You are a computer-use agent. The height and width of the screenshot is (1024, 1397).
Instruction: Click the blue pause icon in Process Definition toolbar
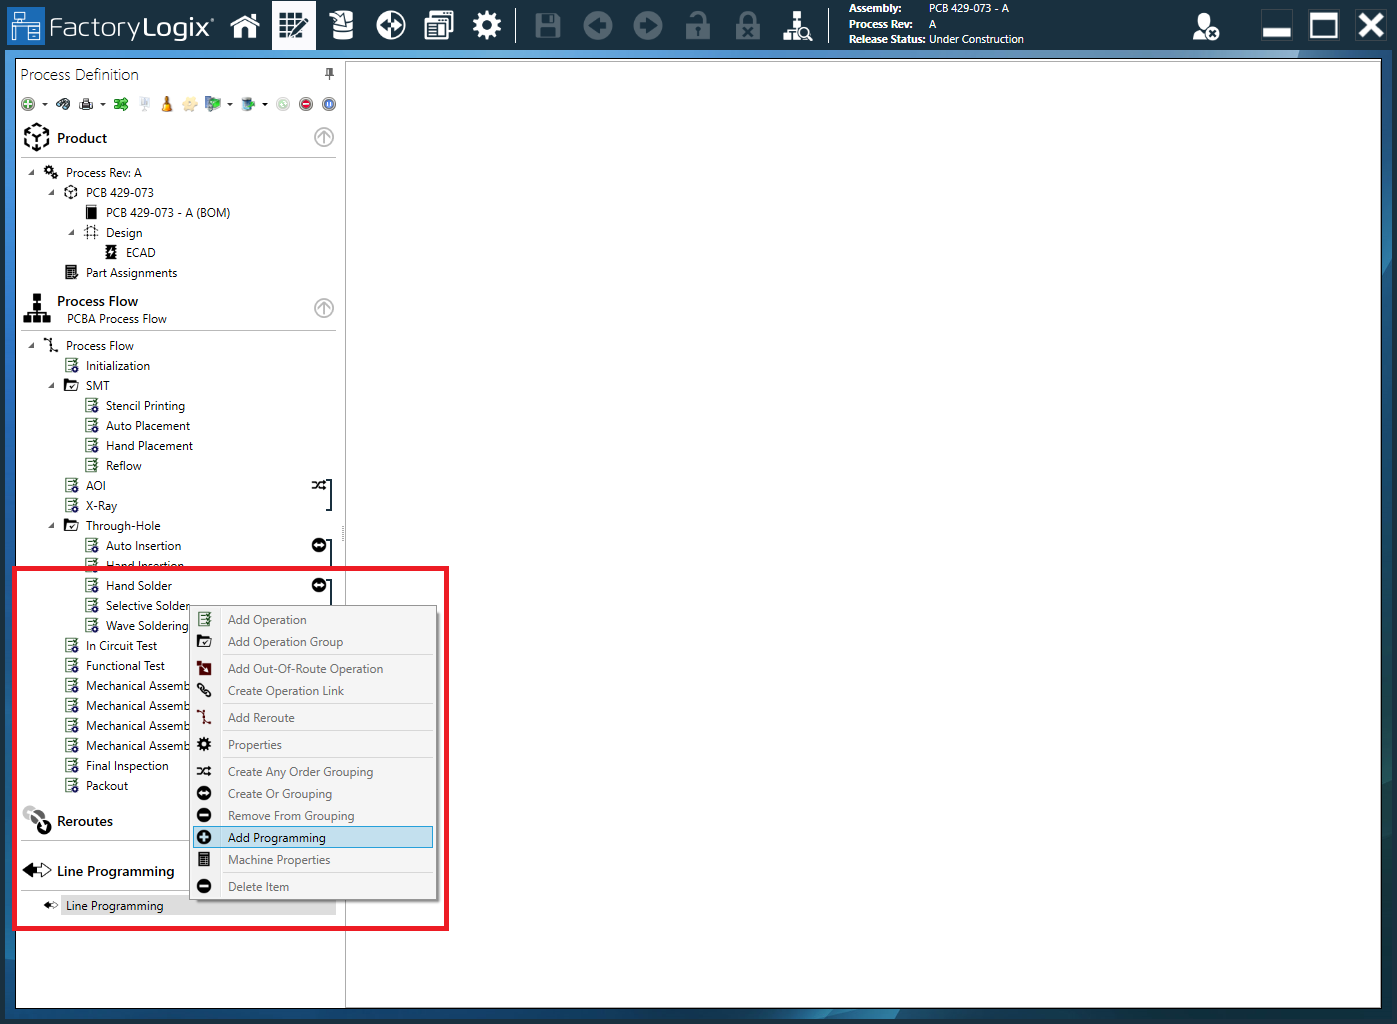coord(328,103)
